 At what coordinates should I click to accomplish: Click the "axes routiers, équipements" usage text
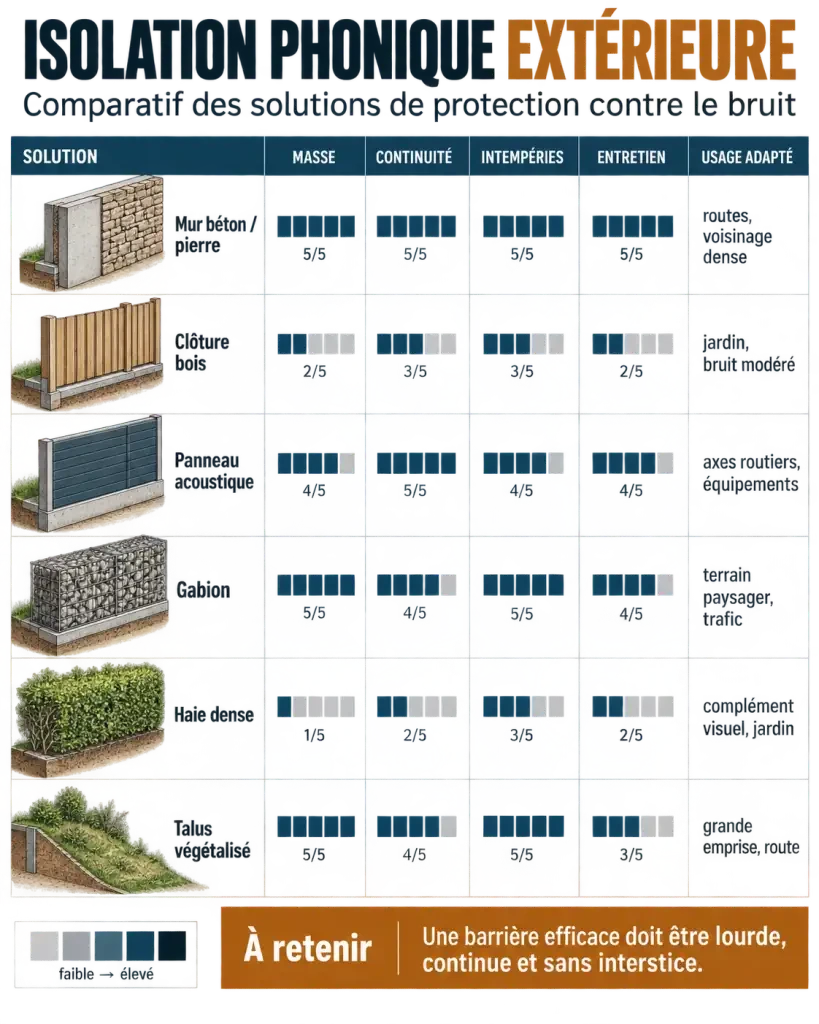751,473
